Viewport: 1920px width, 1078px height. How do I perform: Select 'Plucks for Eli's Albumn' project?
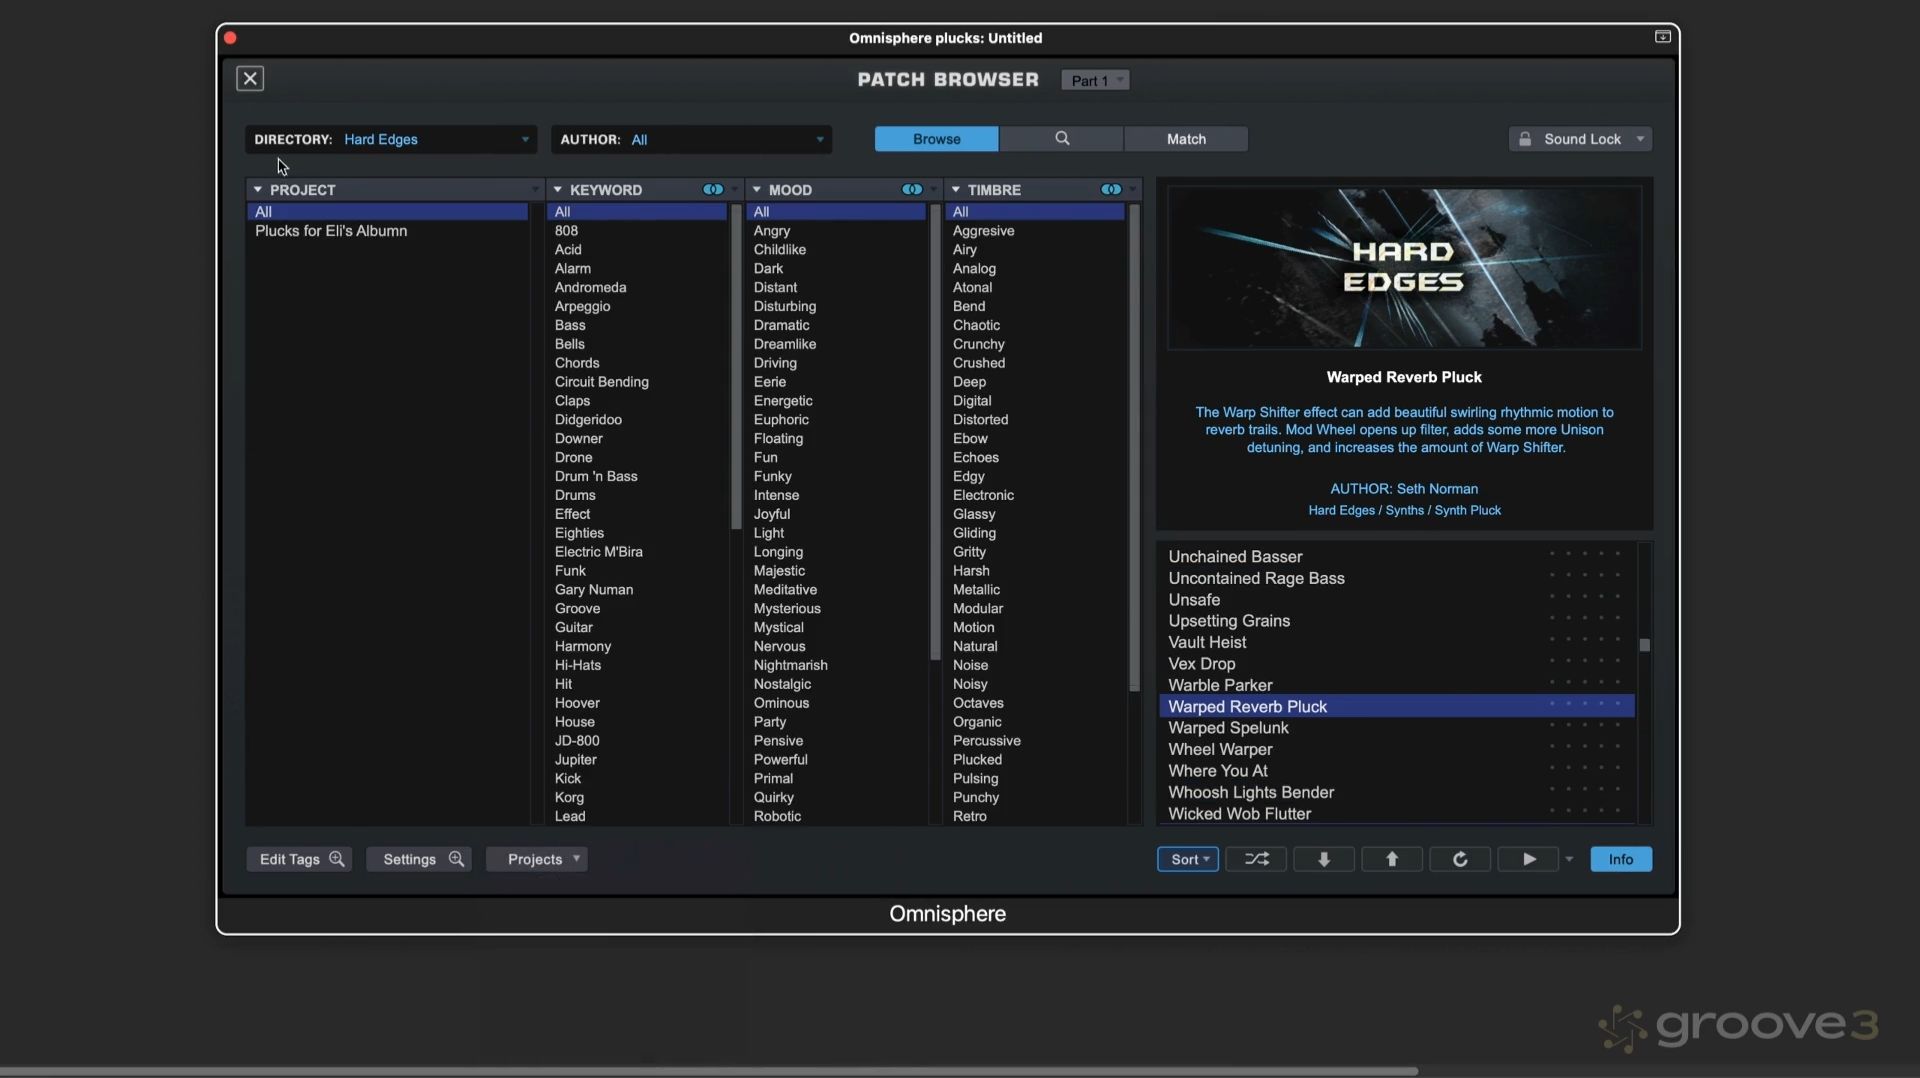tap(387, 231)
